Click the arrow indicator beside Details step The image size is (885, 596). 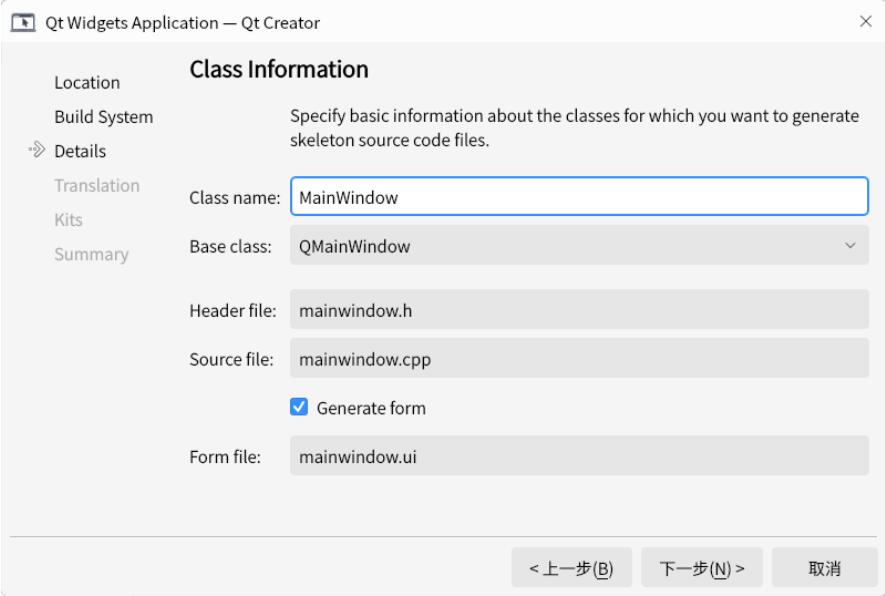click(x=37, y=151)
